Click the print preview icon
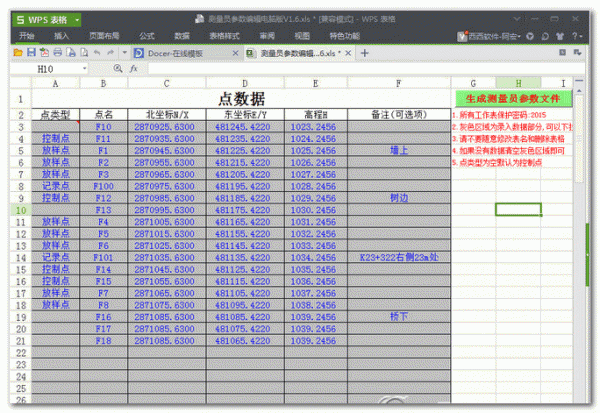Screen dimensions: 600x413 (x=71, y=53)
